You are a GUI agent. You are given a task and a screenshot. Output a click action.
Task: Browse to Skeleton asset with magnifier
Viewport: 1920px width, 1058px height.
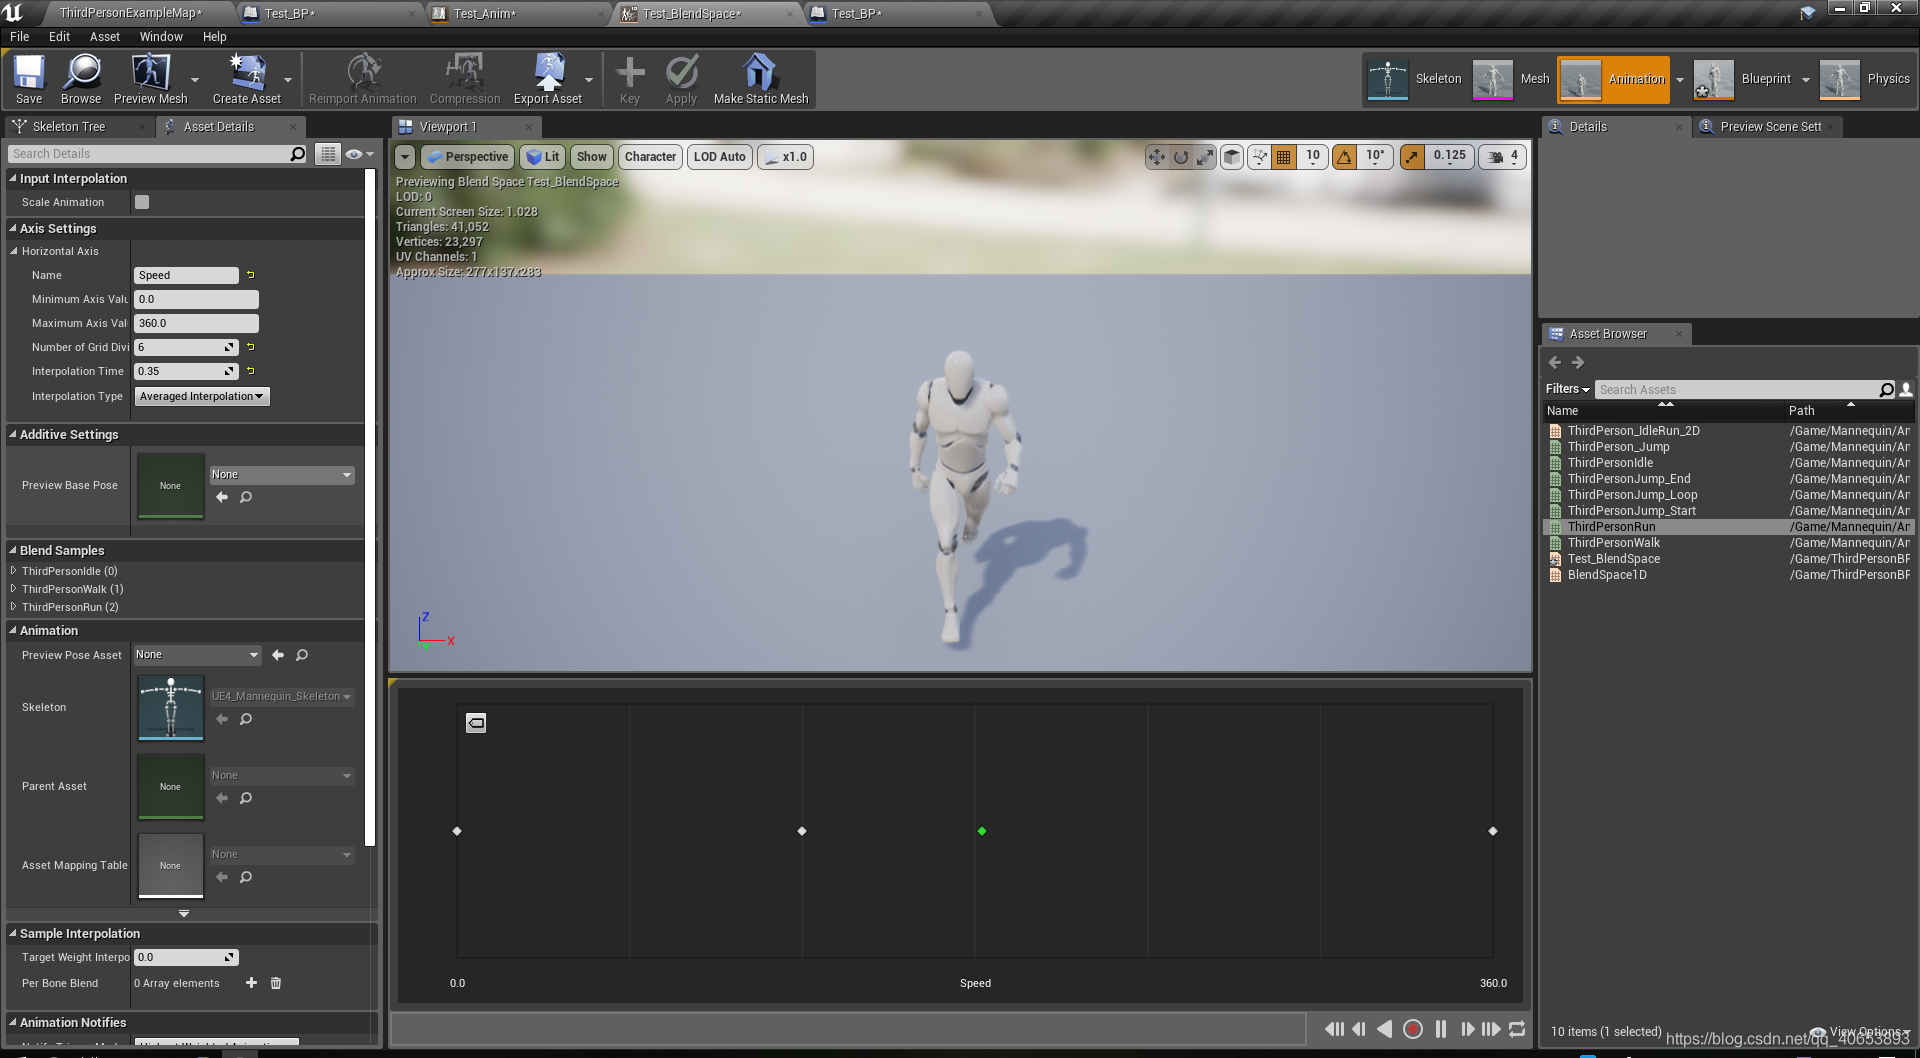[246, 719]
